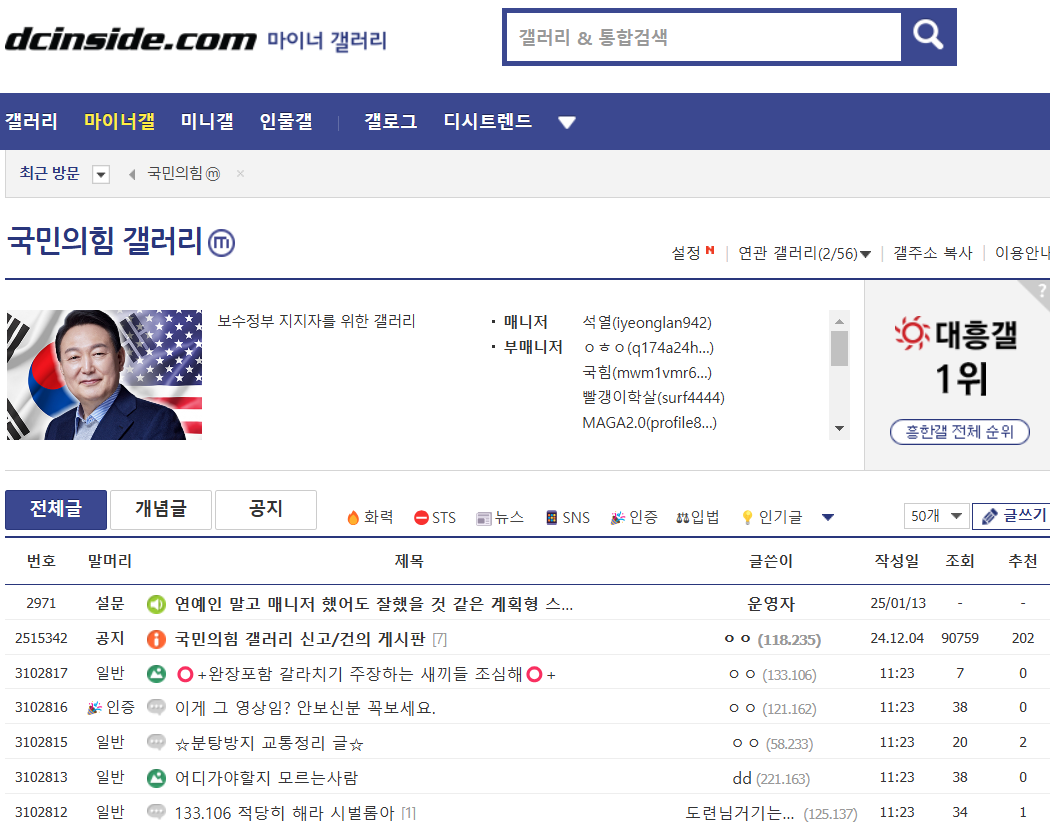Open post '국민의힘 갤러리 신고/건의 게시판'
The height and width of the screenshot is (823, 1050).
(x=300, y=640)
